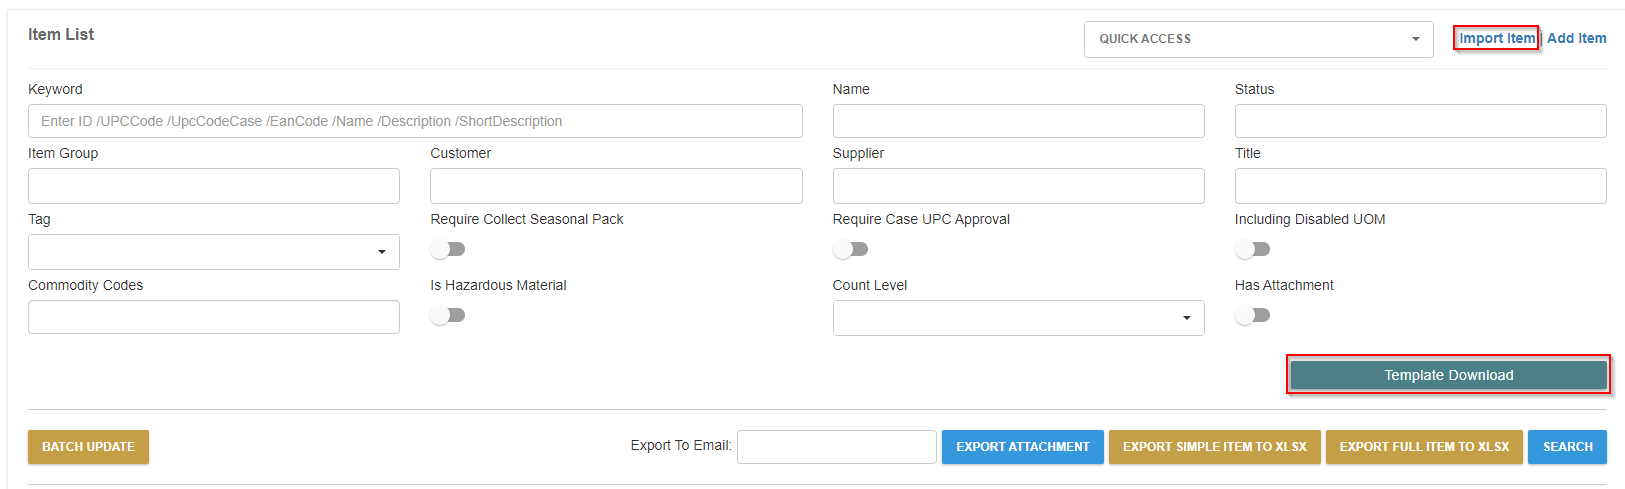Select the Supplier input field

click(x=1018, y=186)
